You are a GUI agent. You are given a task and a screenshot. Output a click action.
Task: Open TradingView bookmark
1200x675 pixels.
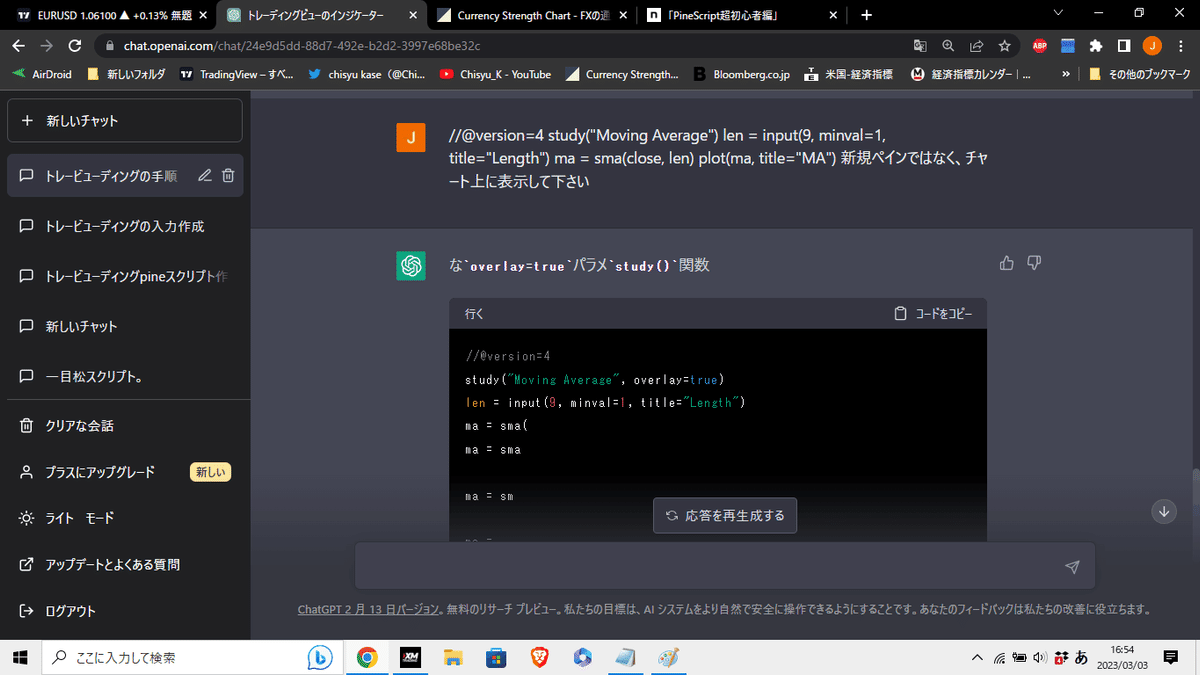[236, 74]
